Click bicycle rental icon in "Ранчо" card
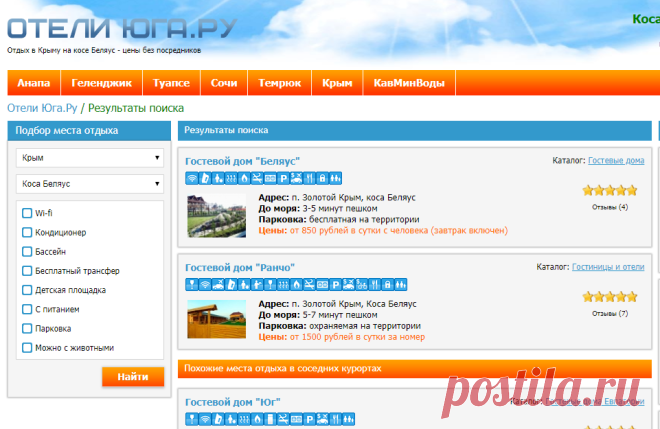Viewport: 660px width, 429px height. pyautogui.click(x=362, y=285)
